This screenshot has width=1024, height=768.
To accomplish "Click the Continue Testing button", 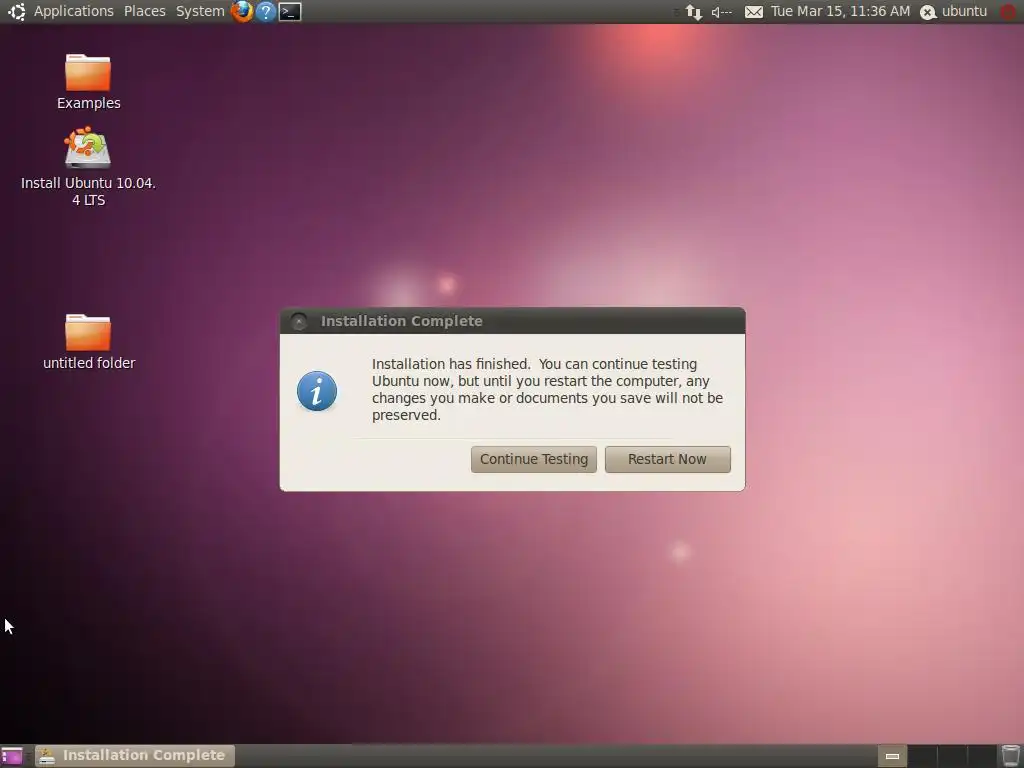I will 534,459.
